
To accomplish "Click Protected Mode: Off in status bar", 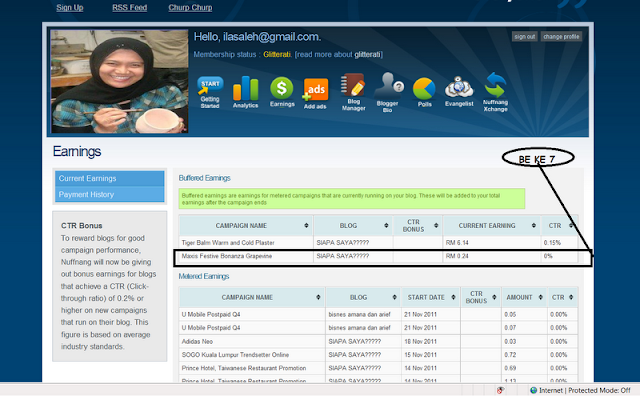I will (x=599, y=390).
